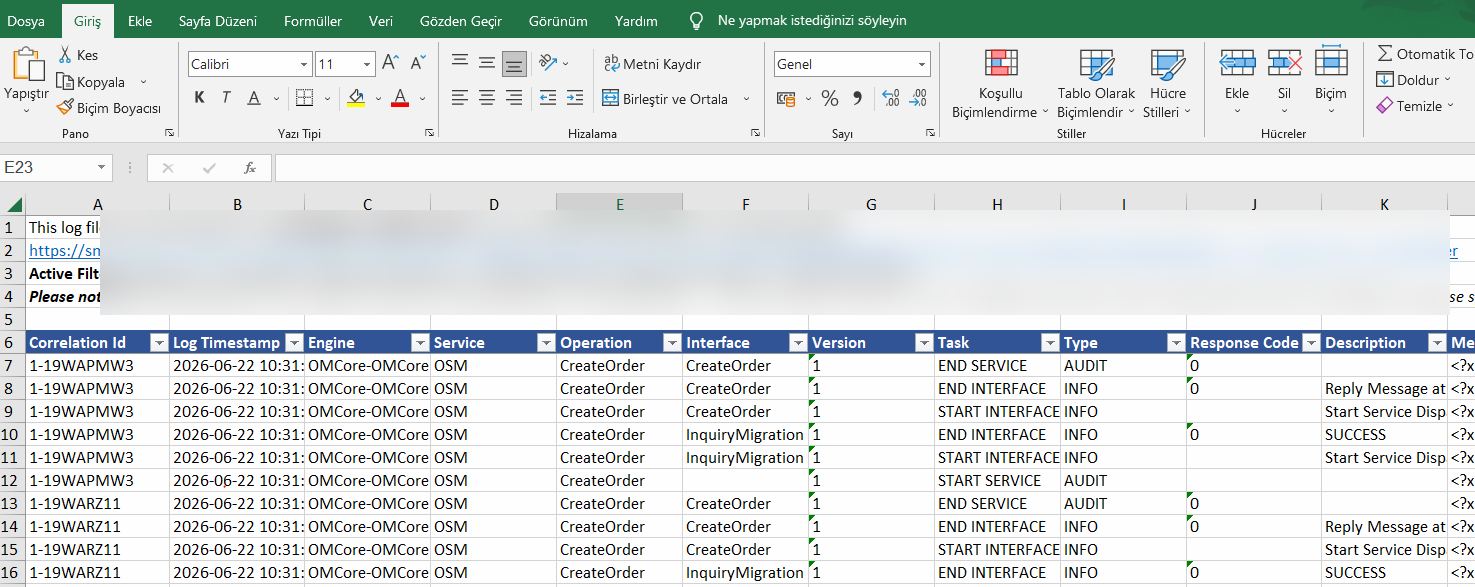Screen dimensions: 1475x587
Task: Decrease indent
Action: (x=548, y=98)
